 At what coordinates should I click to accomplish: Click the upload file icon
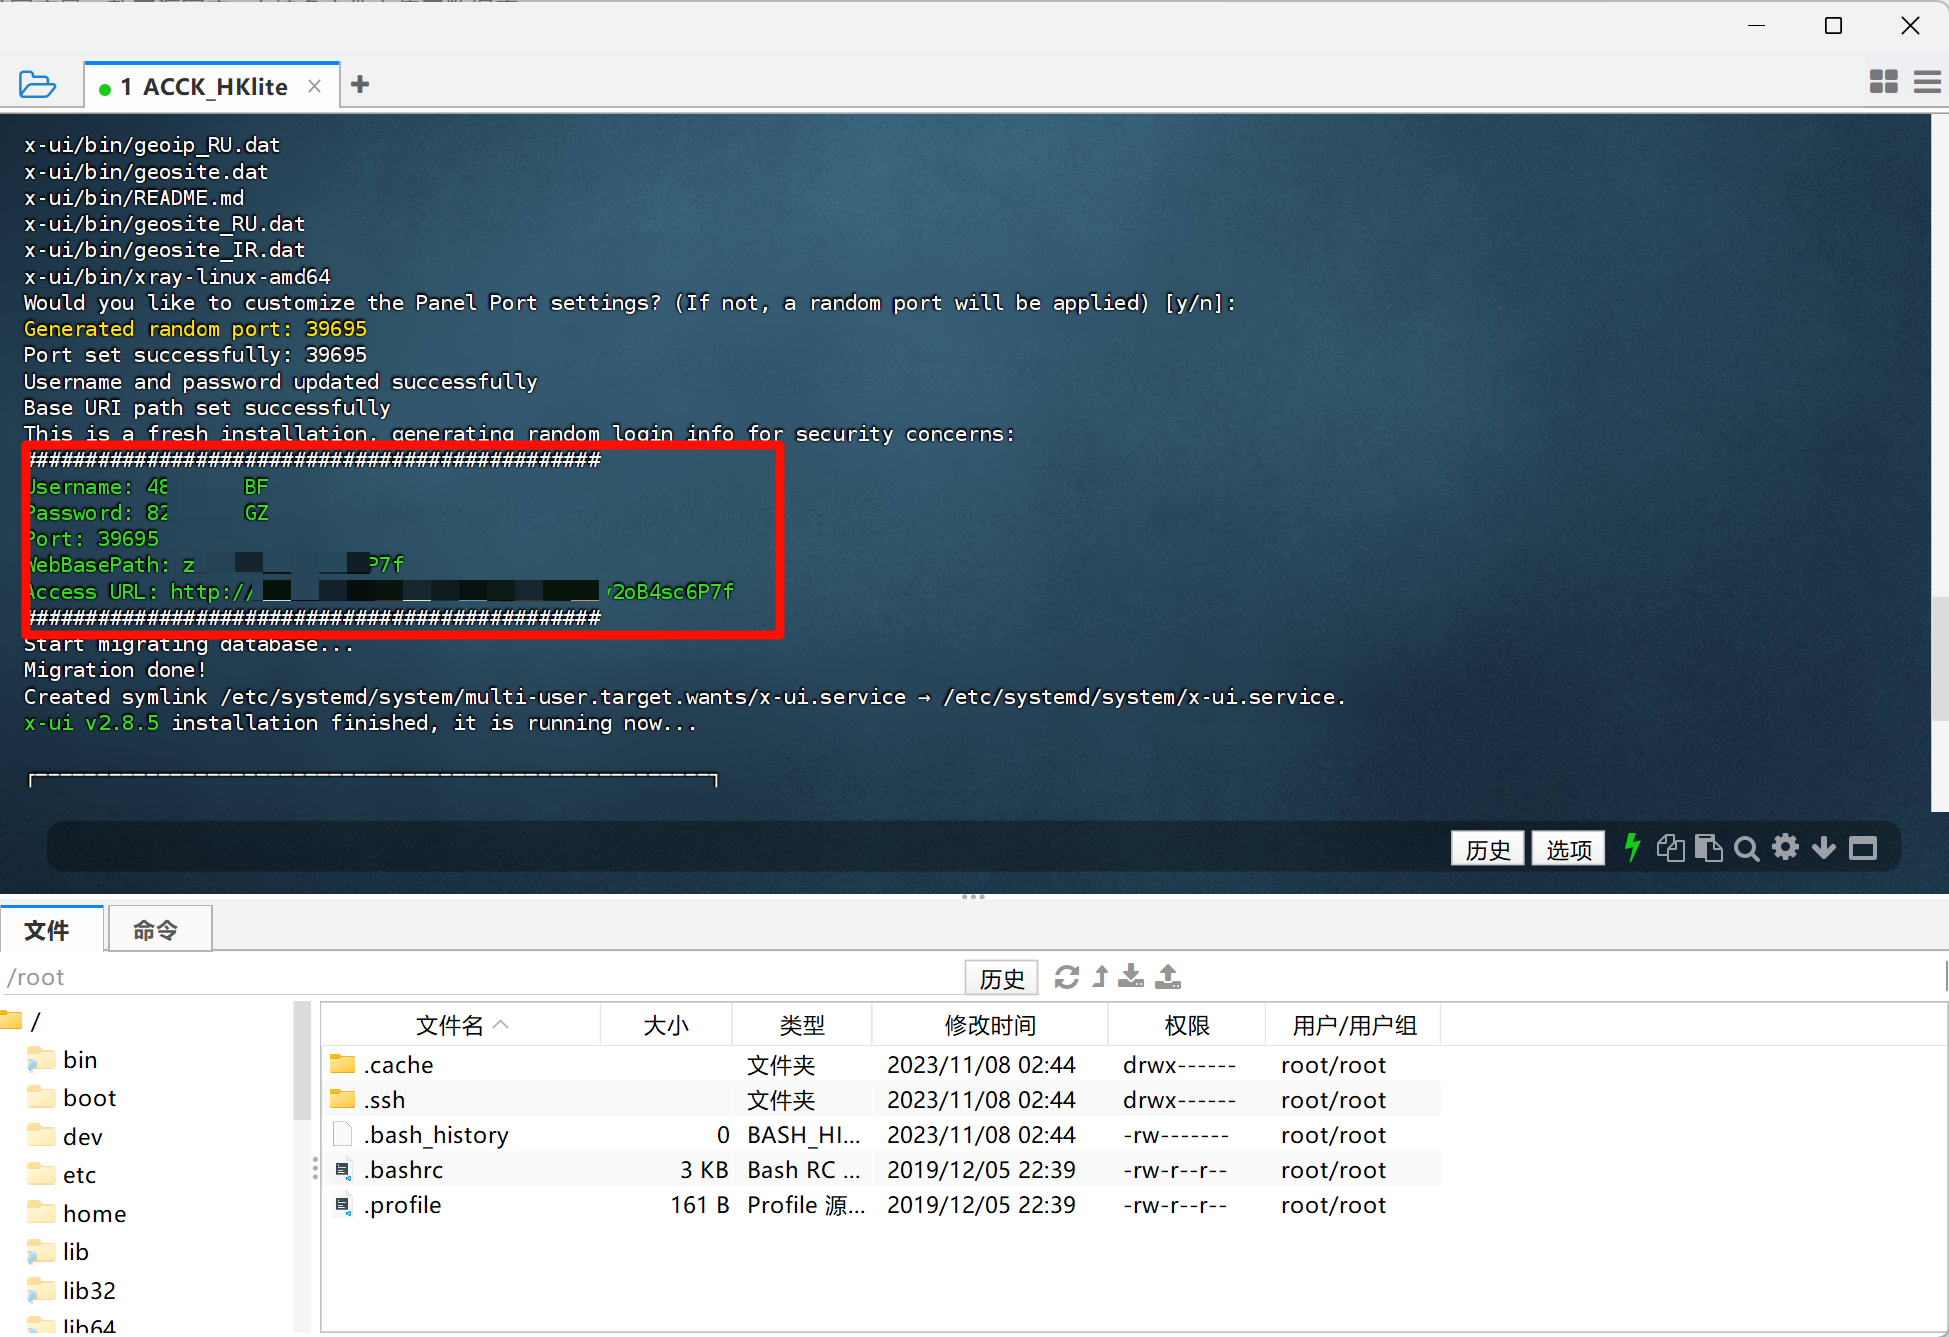pyautogui.click(x=1168, y=977)
